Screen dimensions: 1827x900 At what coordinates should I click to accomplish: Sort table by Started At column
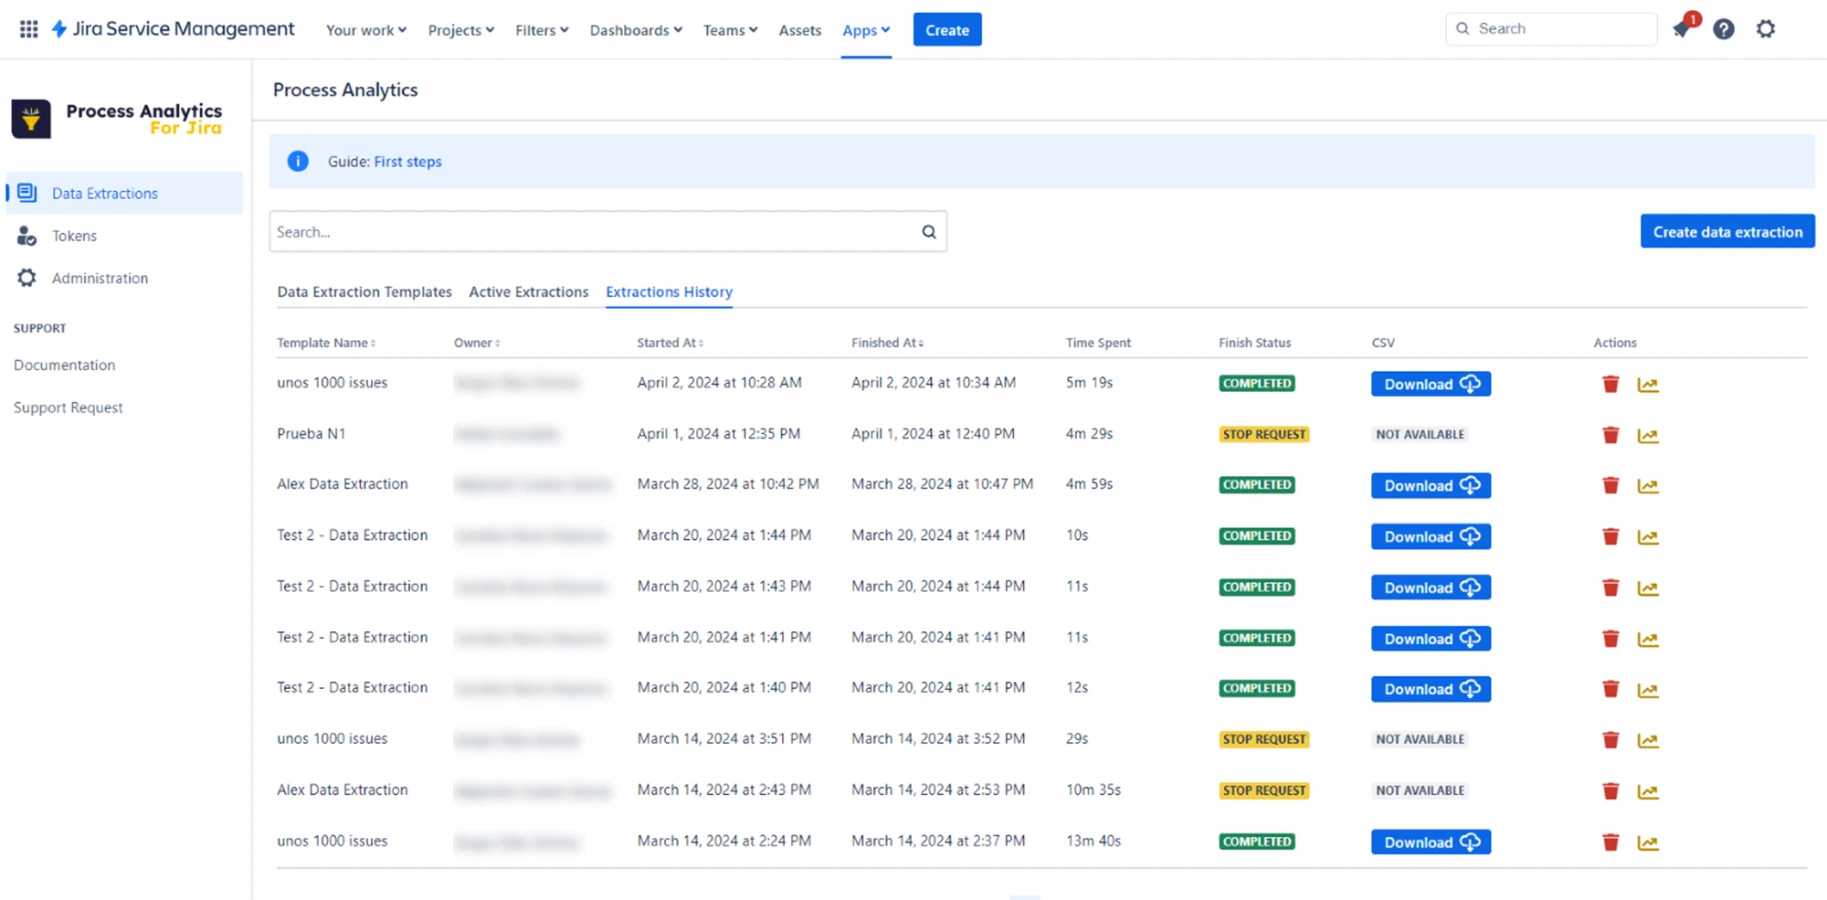click(x=670, y=343)
